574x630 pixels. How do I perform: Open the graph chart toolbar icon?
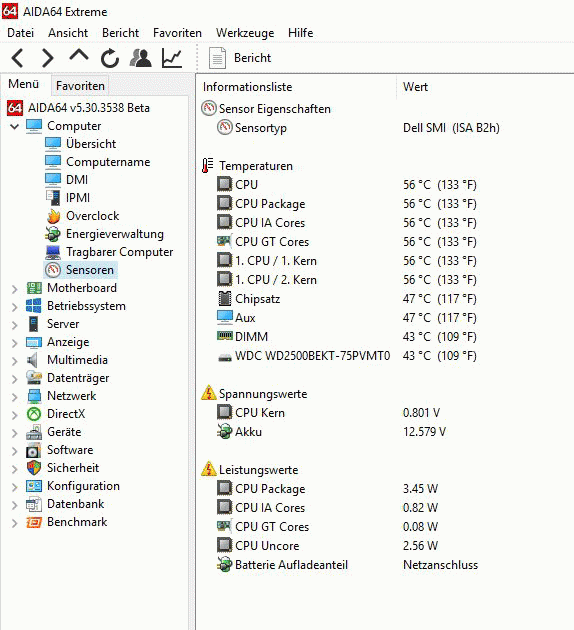coord(172,58)
